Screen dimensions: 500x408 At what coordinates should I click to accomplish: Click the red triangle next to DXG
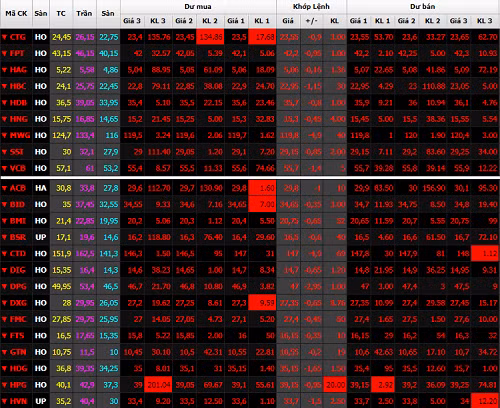pyautogui.click(x=4, y=303)
